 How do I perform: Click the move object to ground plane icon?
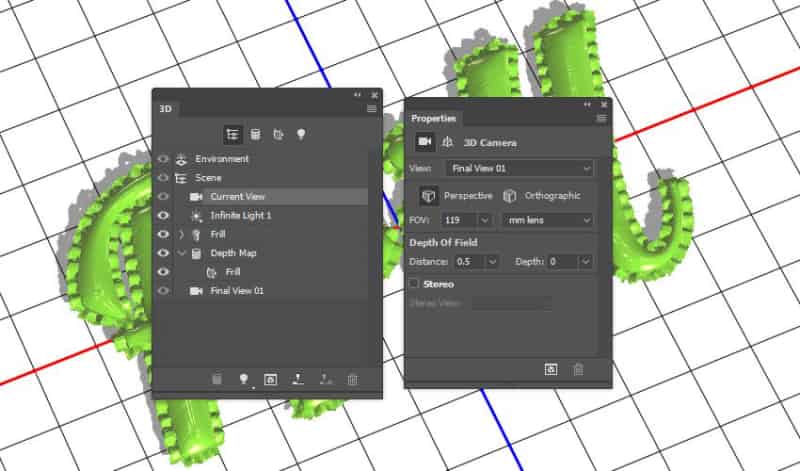(298, 379)
